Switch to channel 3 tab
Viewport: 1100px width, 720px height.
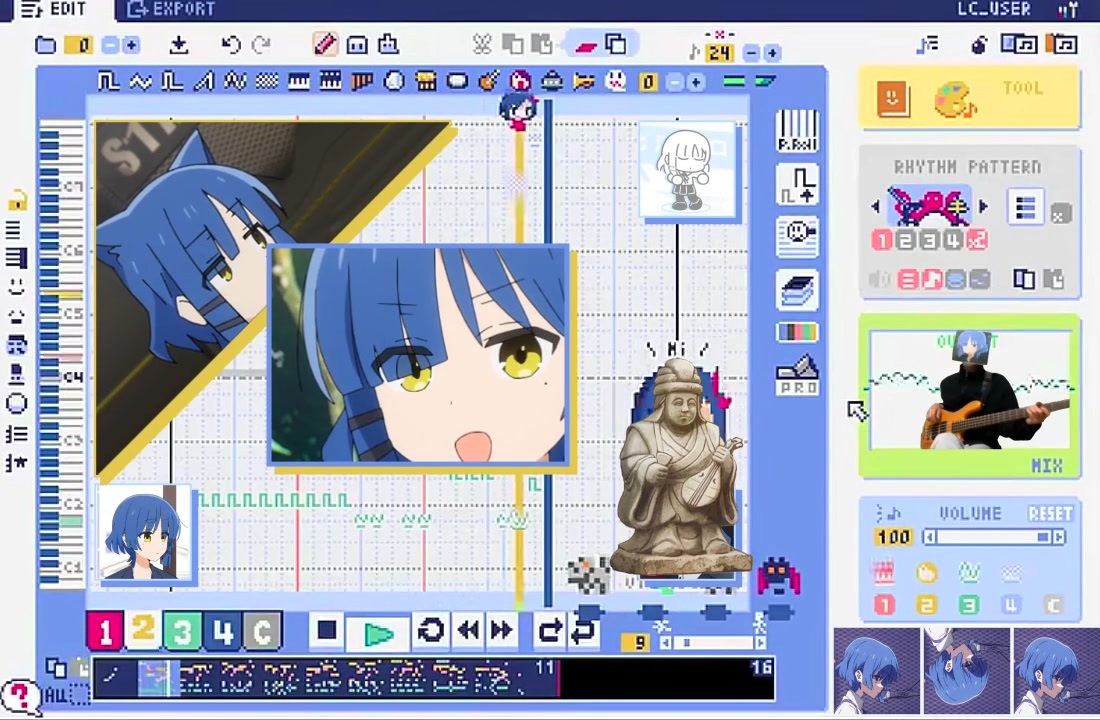(x=182, y=631)
